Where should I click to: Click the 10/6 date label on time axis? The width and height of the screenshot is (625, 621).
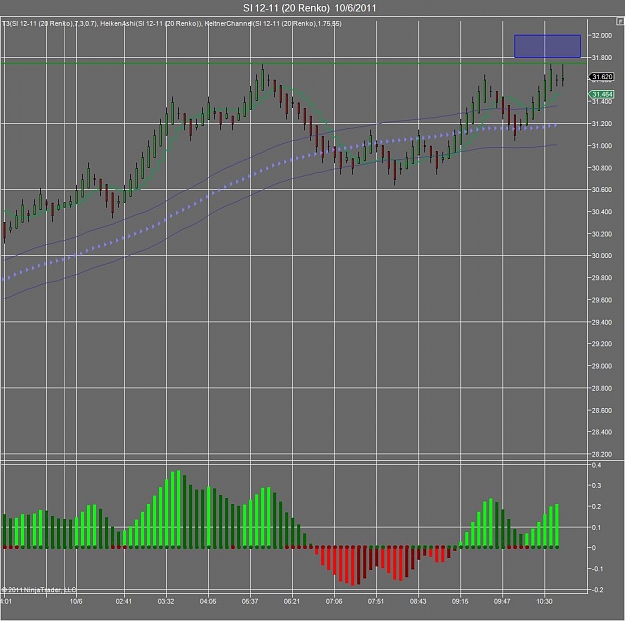click(x=76, y=601)
